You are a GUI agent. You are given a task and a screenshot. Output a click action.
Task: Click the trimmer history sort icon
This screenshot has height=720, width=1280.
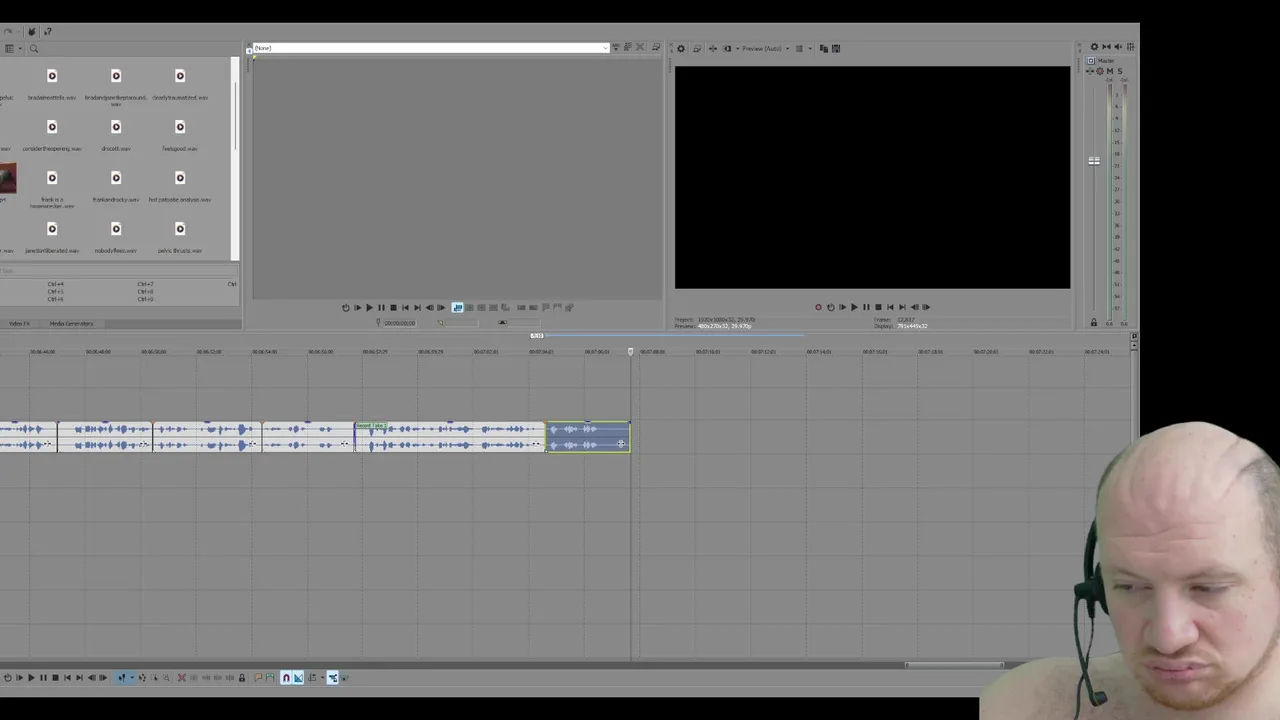(x=616, y=48)
